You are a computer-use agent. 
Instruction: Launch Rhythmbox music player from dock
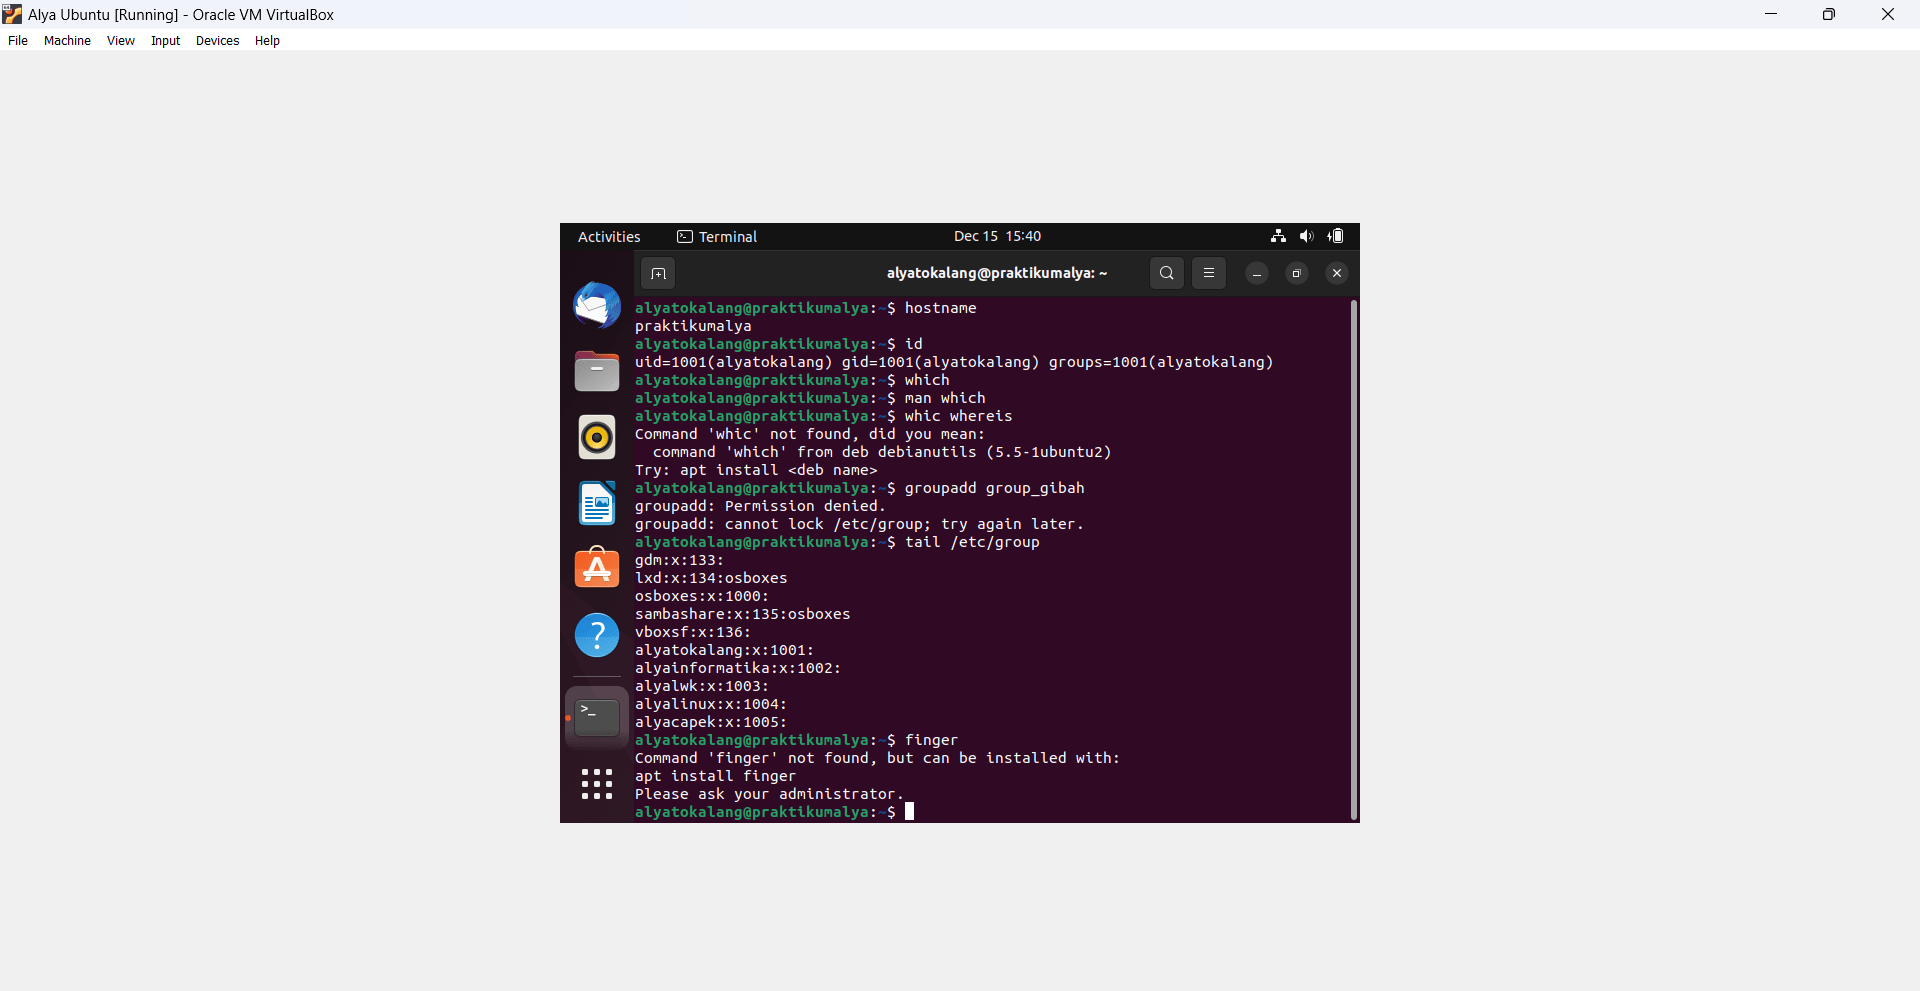tap(597, 437)
